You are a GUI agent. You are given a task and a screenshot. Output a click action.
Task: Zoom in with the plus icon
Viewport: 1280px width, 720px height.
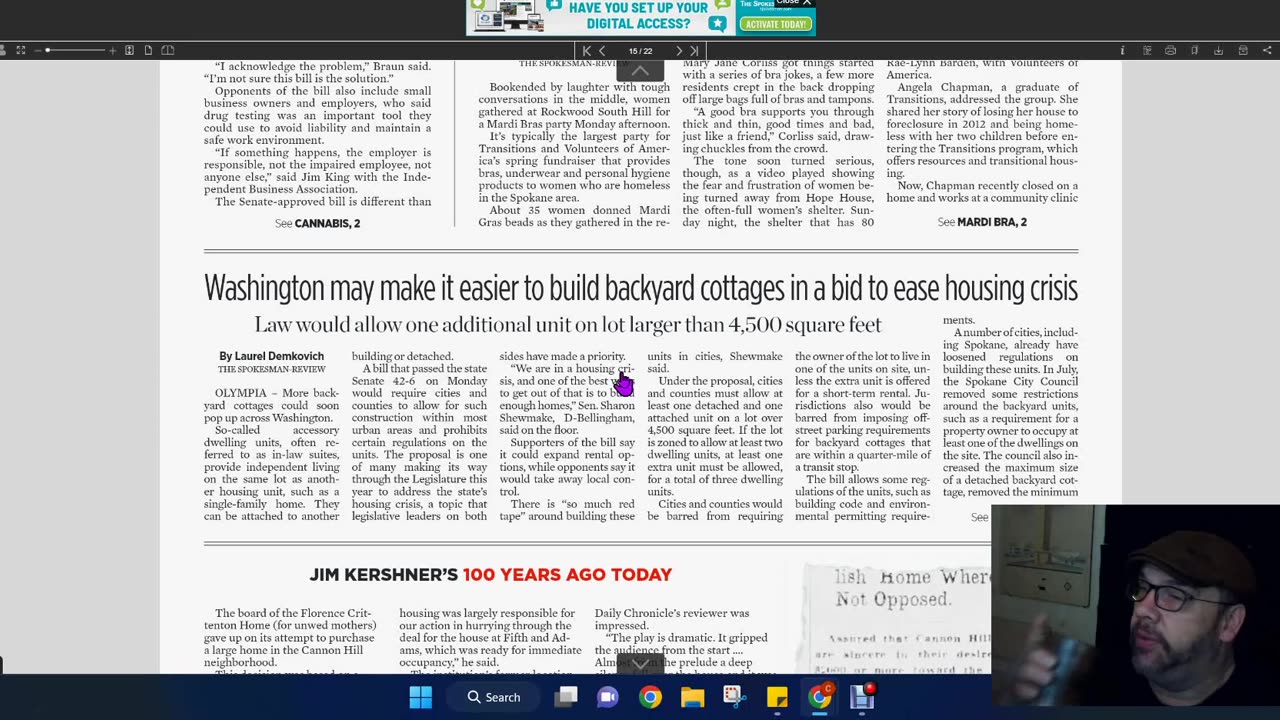click(x=112, y=51)
